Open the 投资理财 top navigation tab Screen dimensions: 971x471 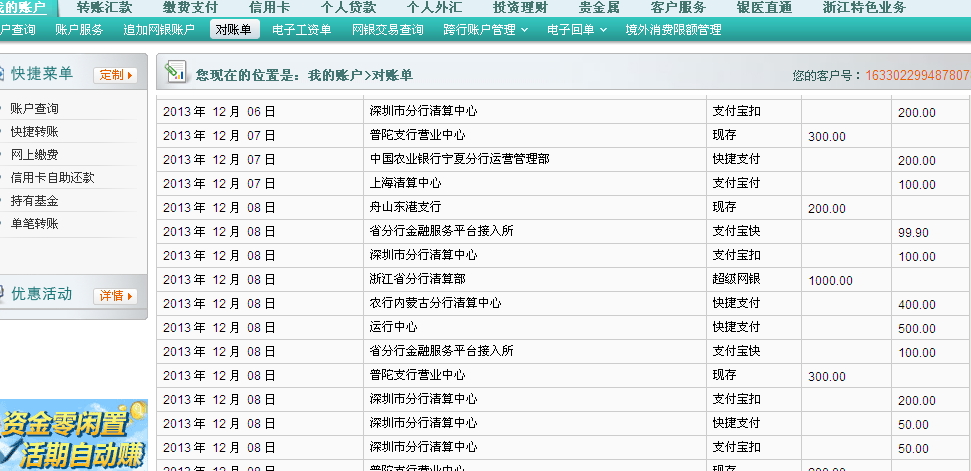(520, 7)
